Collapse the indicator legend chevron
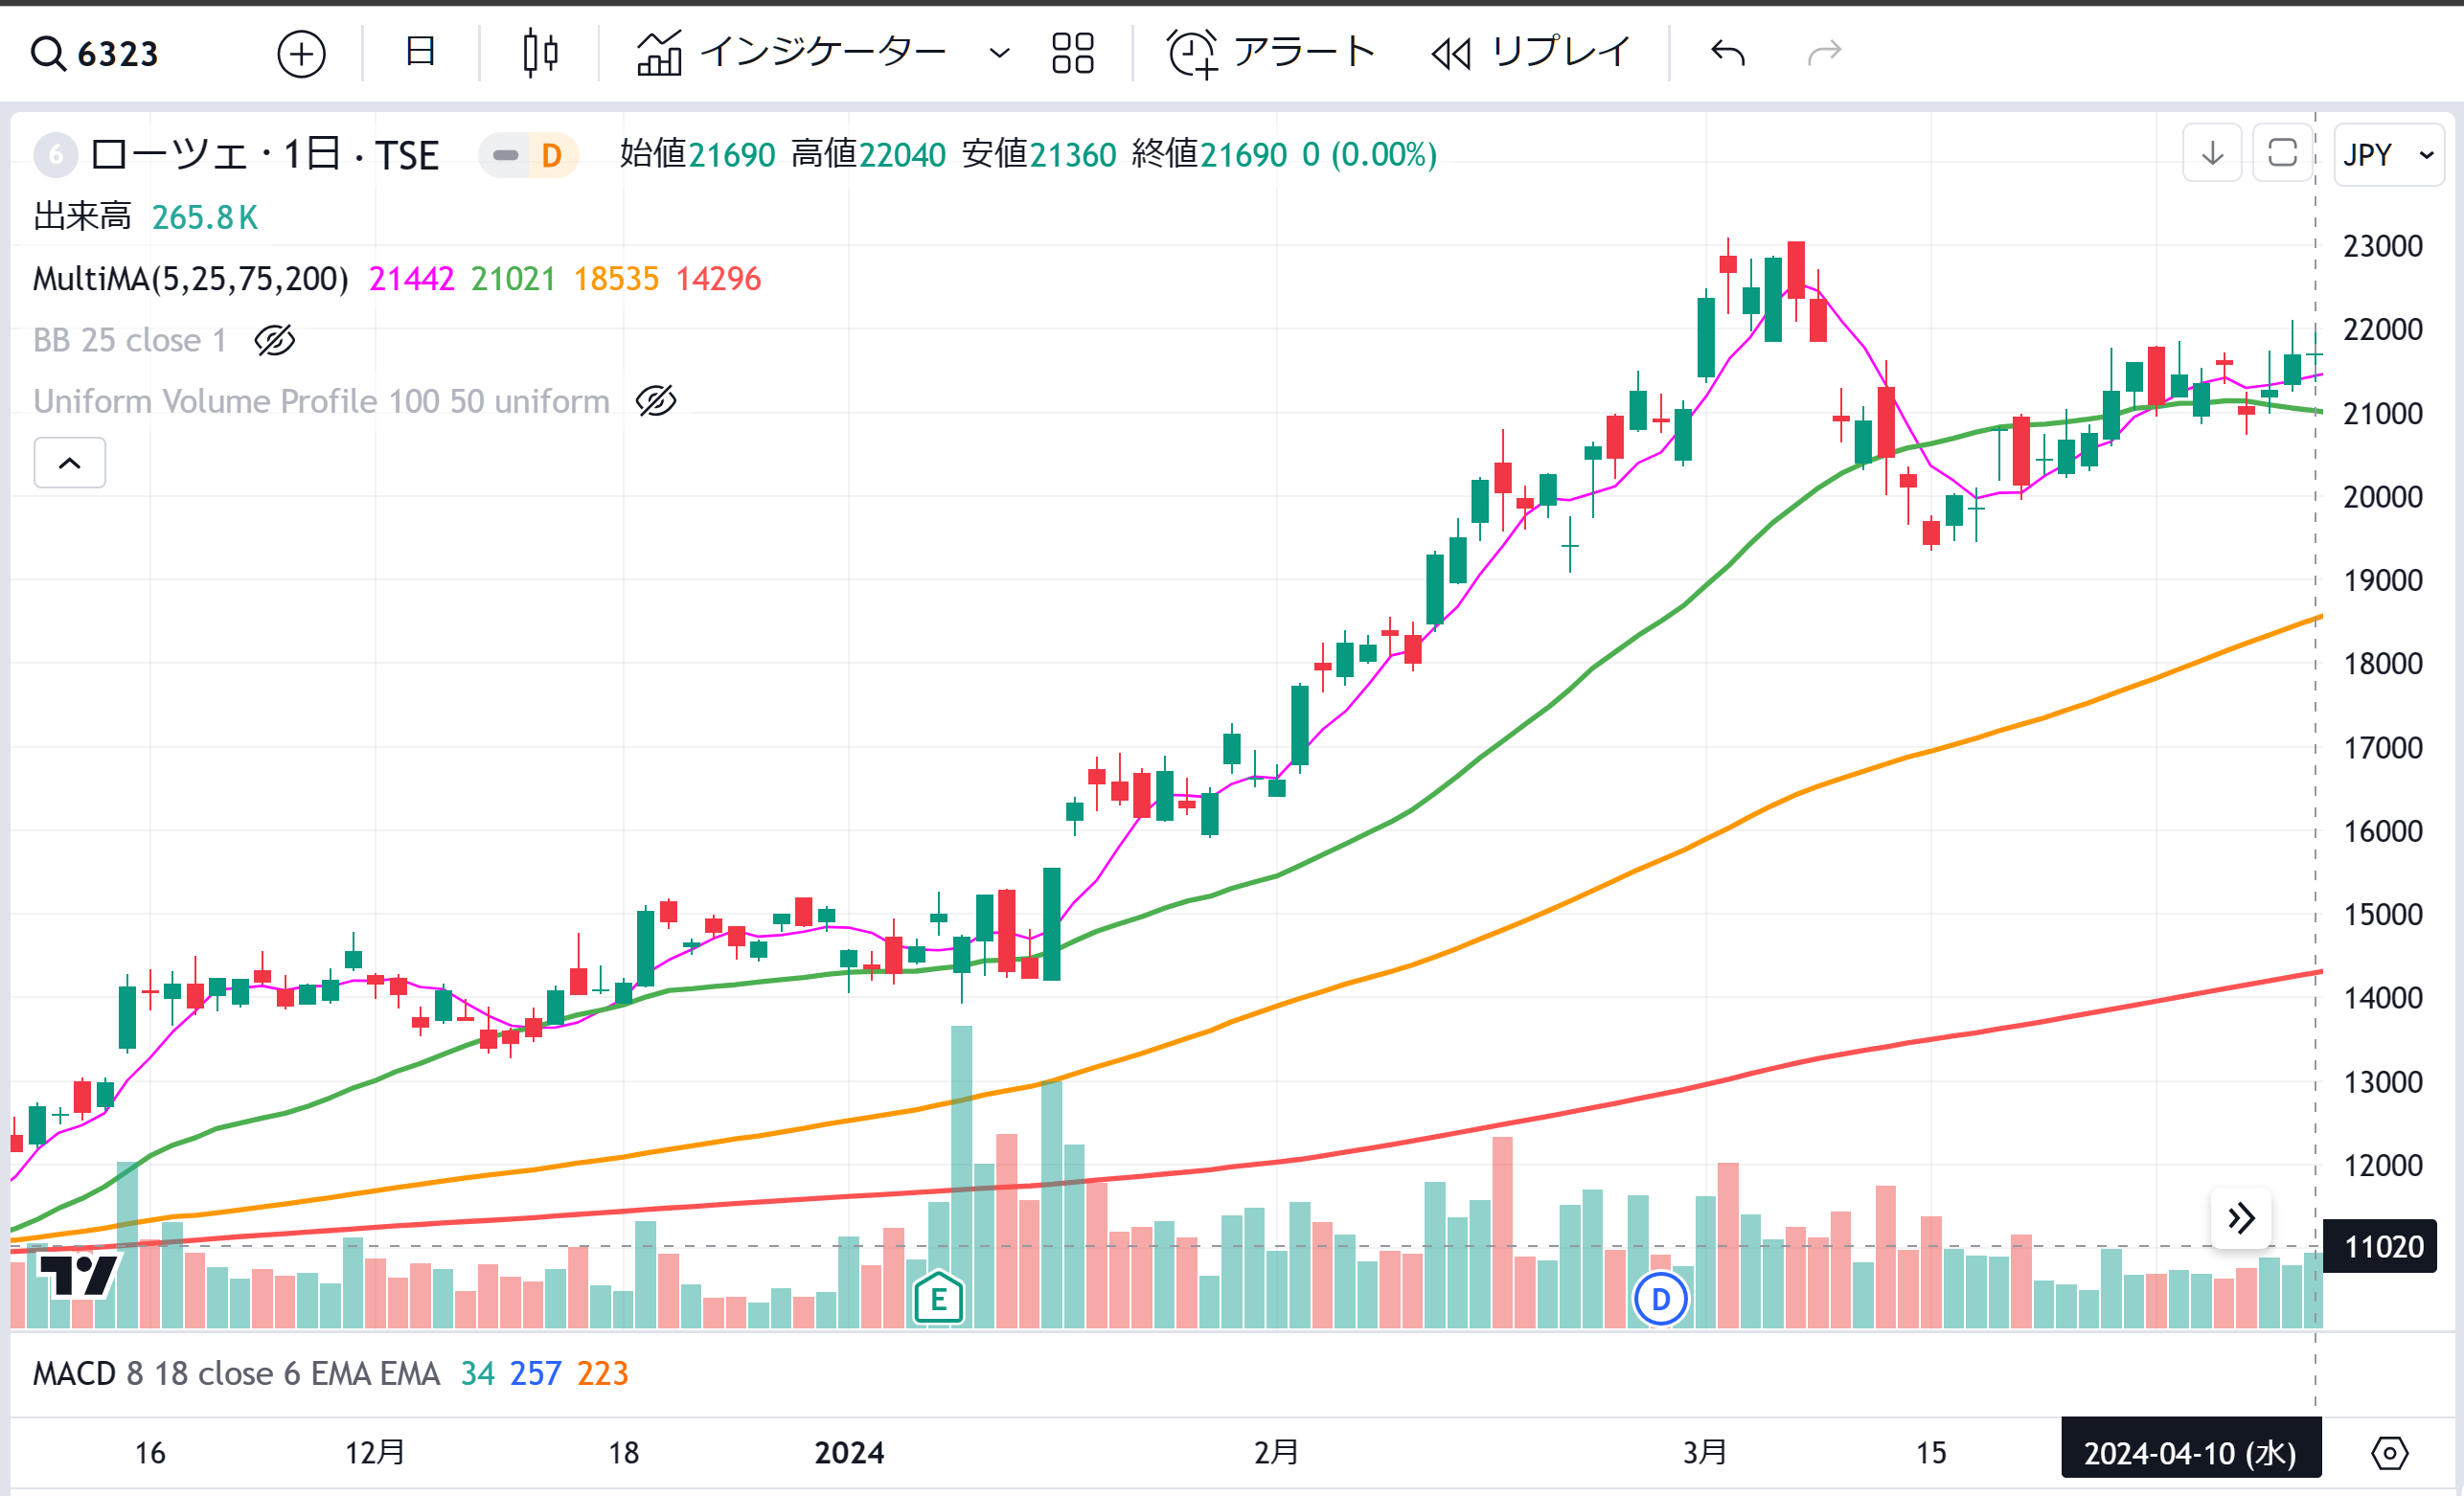Image resolution: width=2464 pixels, height=1496 pixels. (x=70, y=463)
